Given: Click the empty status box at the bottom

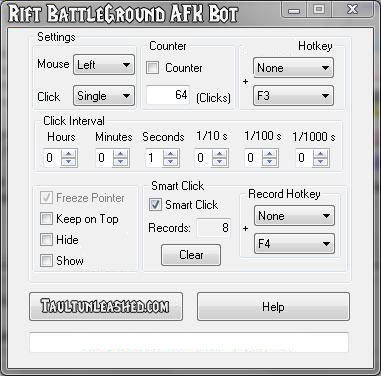Looking at the screenshot, I should click(x=189, y=342).
